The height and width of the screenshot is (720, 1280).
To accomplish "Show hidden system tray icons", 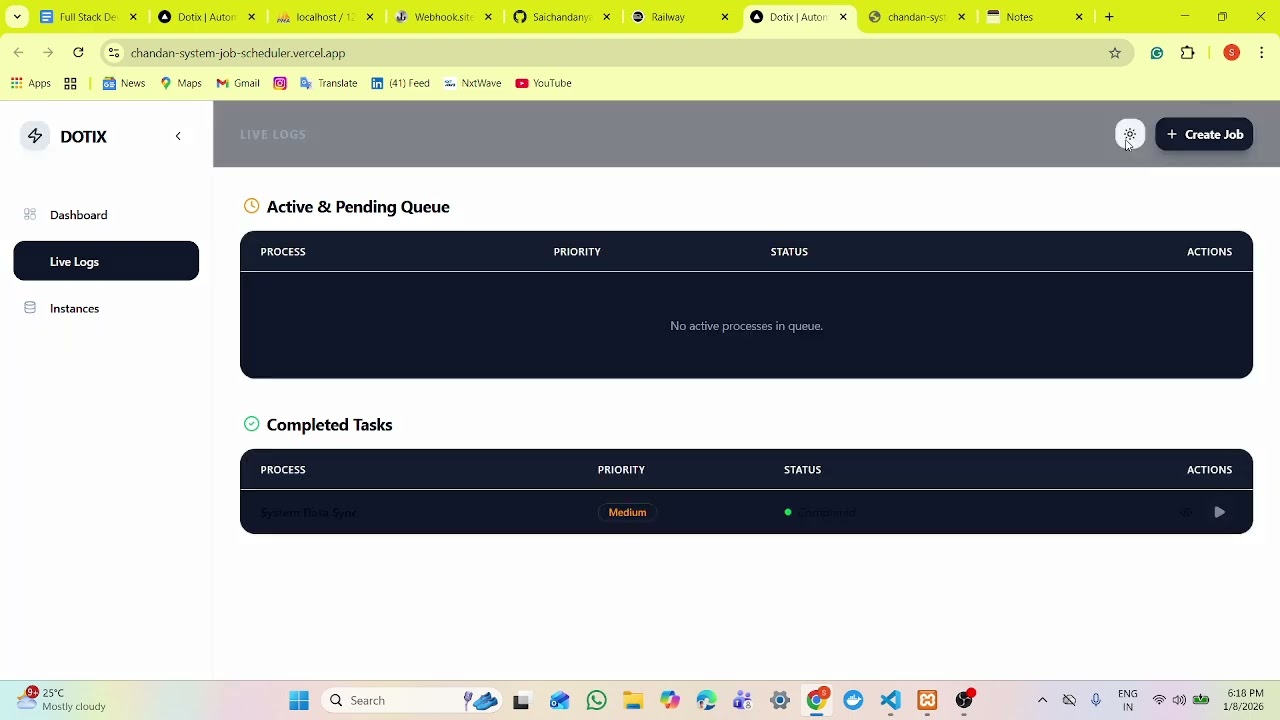I will (1042, 700).
